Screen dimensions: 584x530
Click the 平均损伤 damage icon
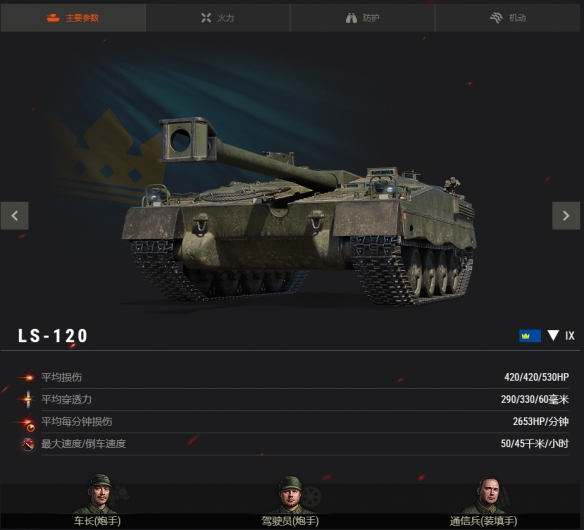coord(27,378)
